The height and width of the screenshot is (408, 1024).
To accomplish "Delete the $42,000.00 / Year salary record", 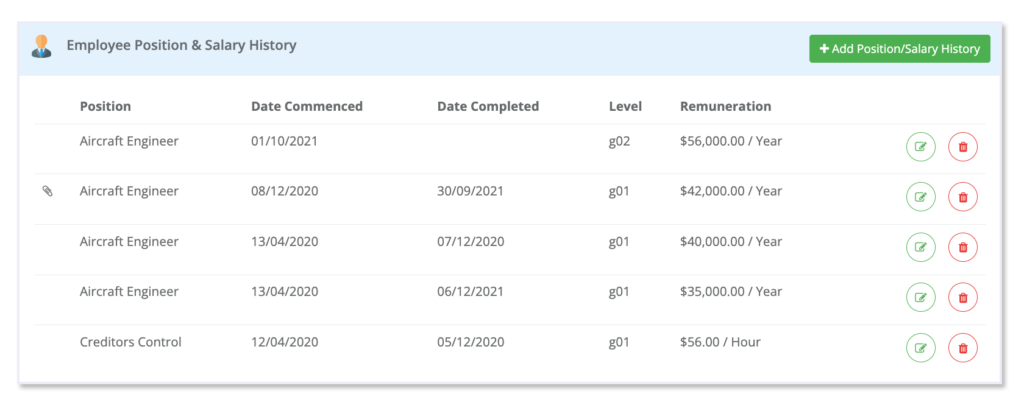I will [x=963, y=197].
